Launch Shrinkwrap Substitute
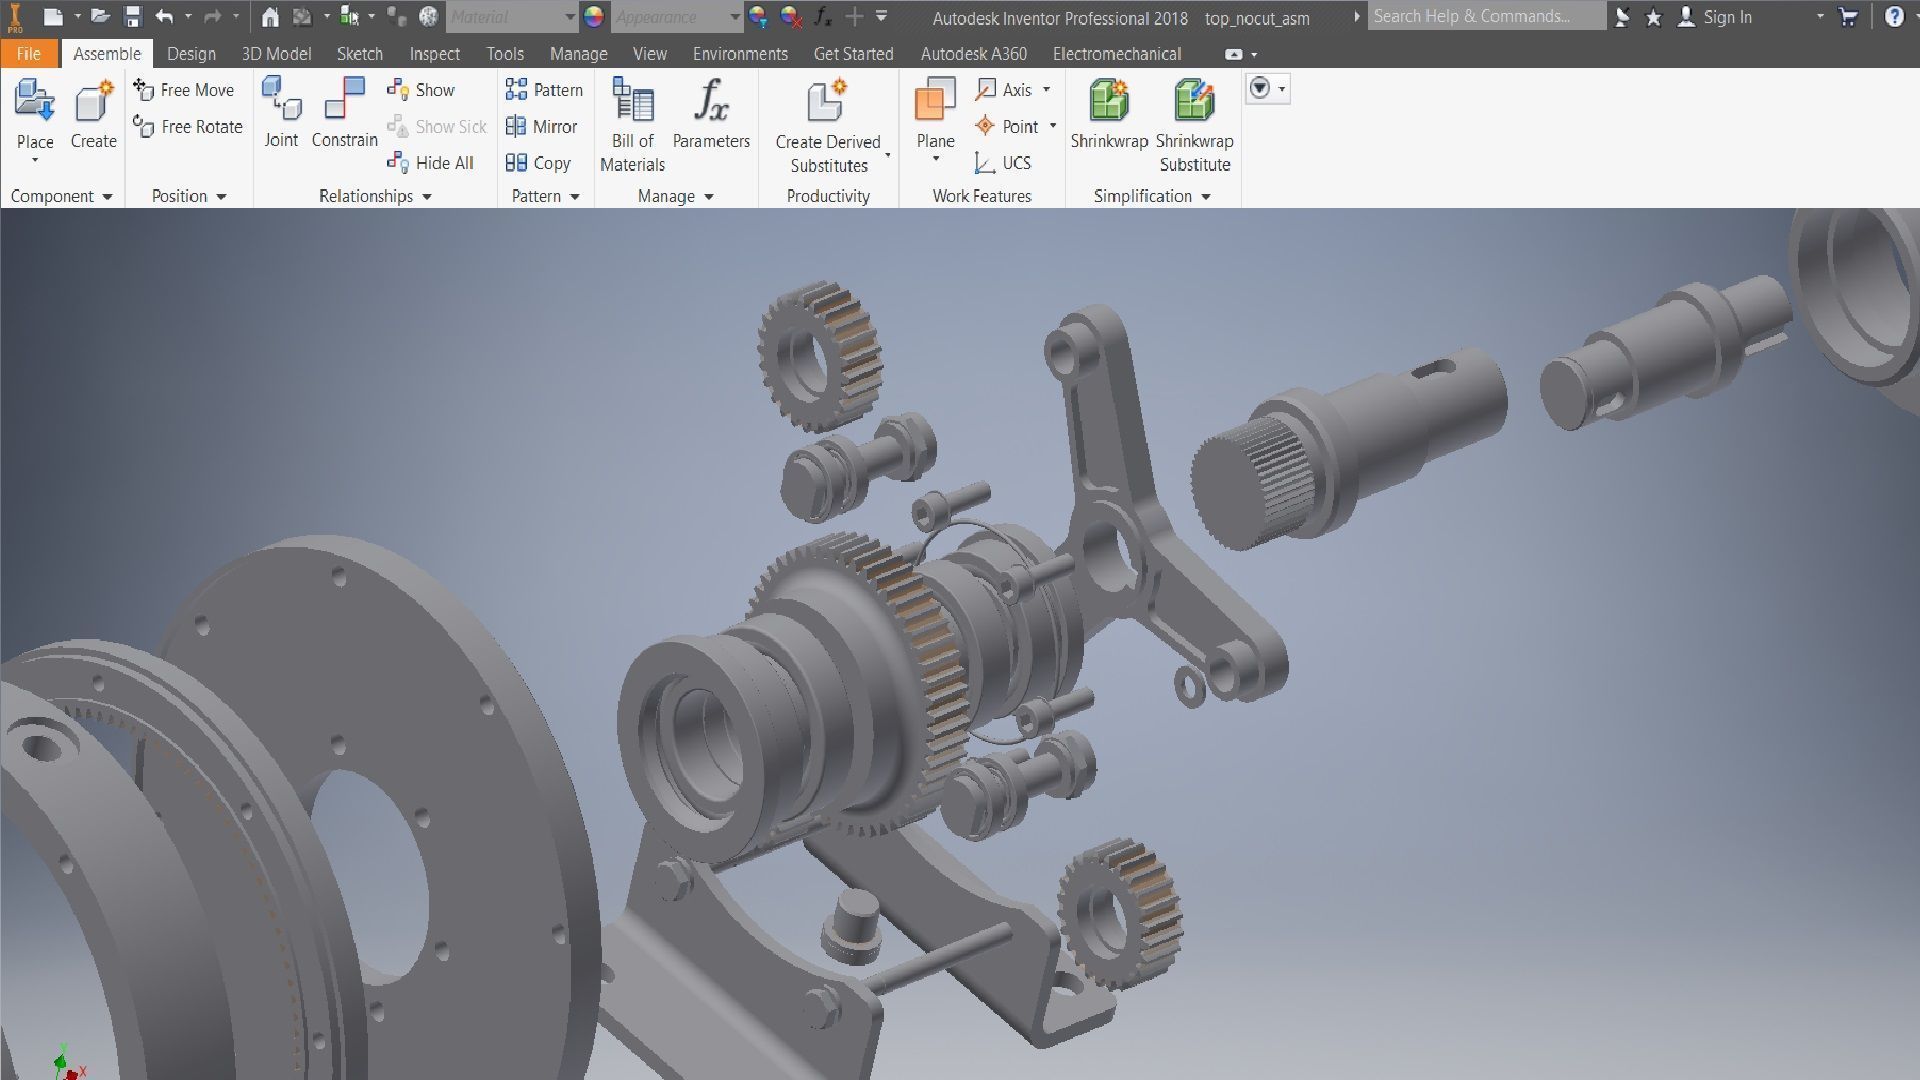 pyautogui.click(x=1194, y=126)
